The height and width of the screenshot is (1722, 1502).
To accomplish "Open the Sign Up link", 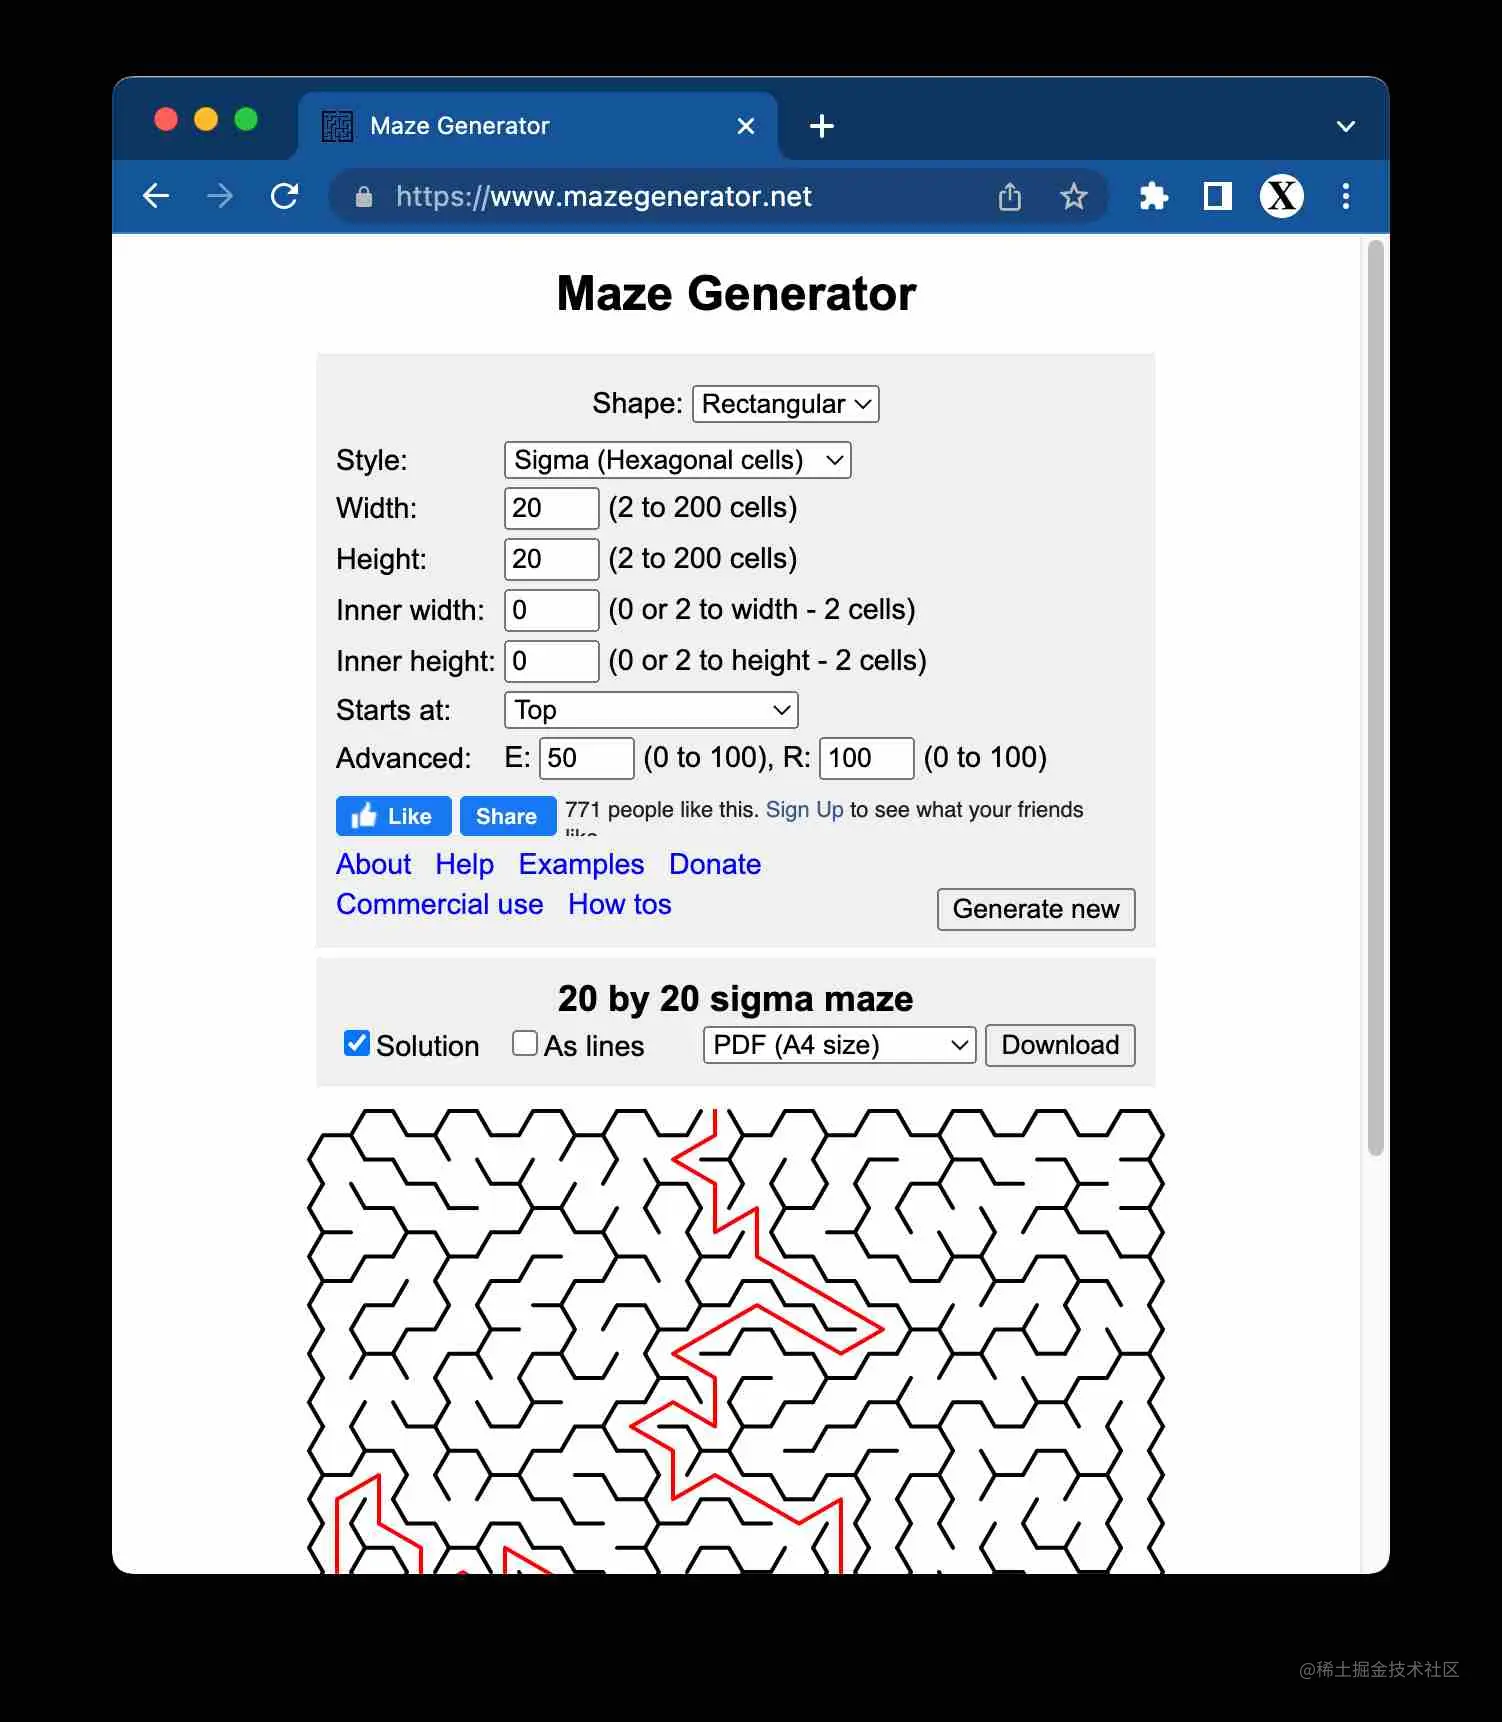I will point(804,810).
